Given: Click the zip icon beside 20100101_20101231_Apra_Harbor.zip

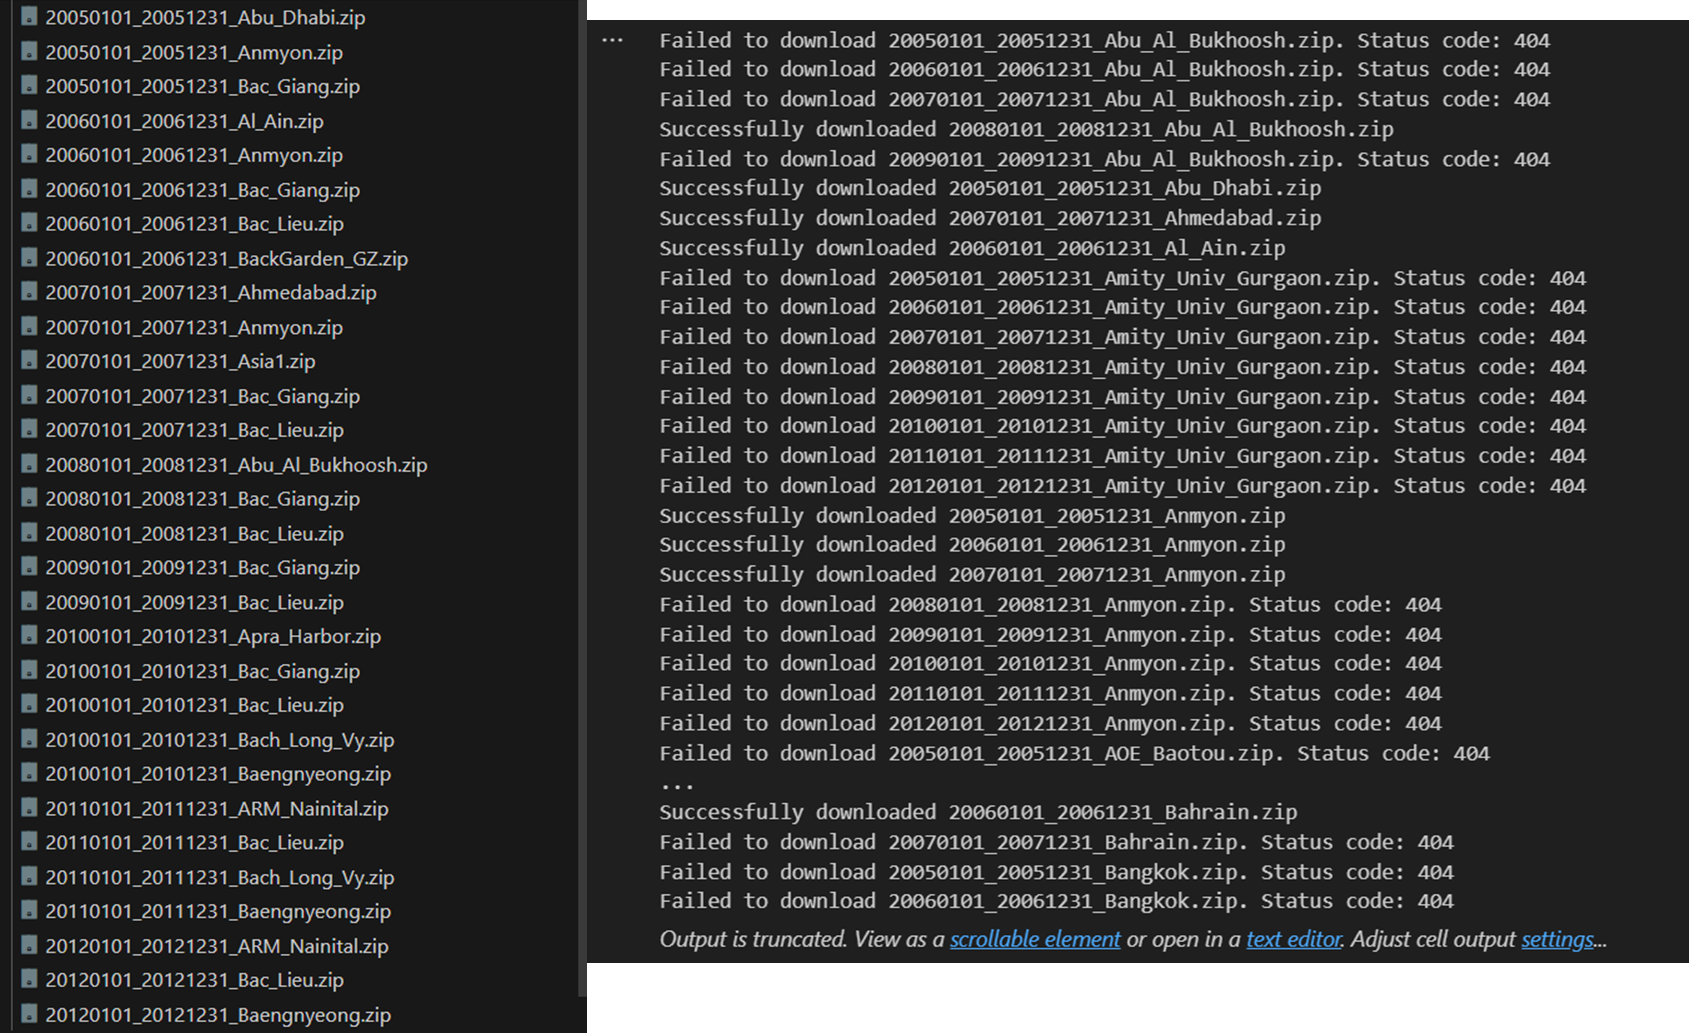Looking at the screenshot, I should coord(28,636).
